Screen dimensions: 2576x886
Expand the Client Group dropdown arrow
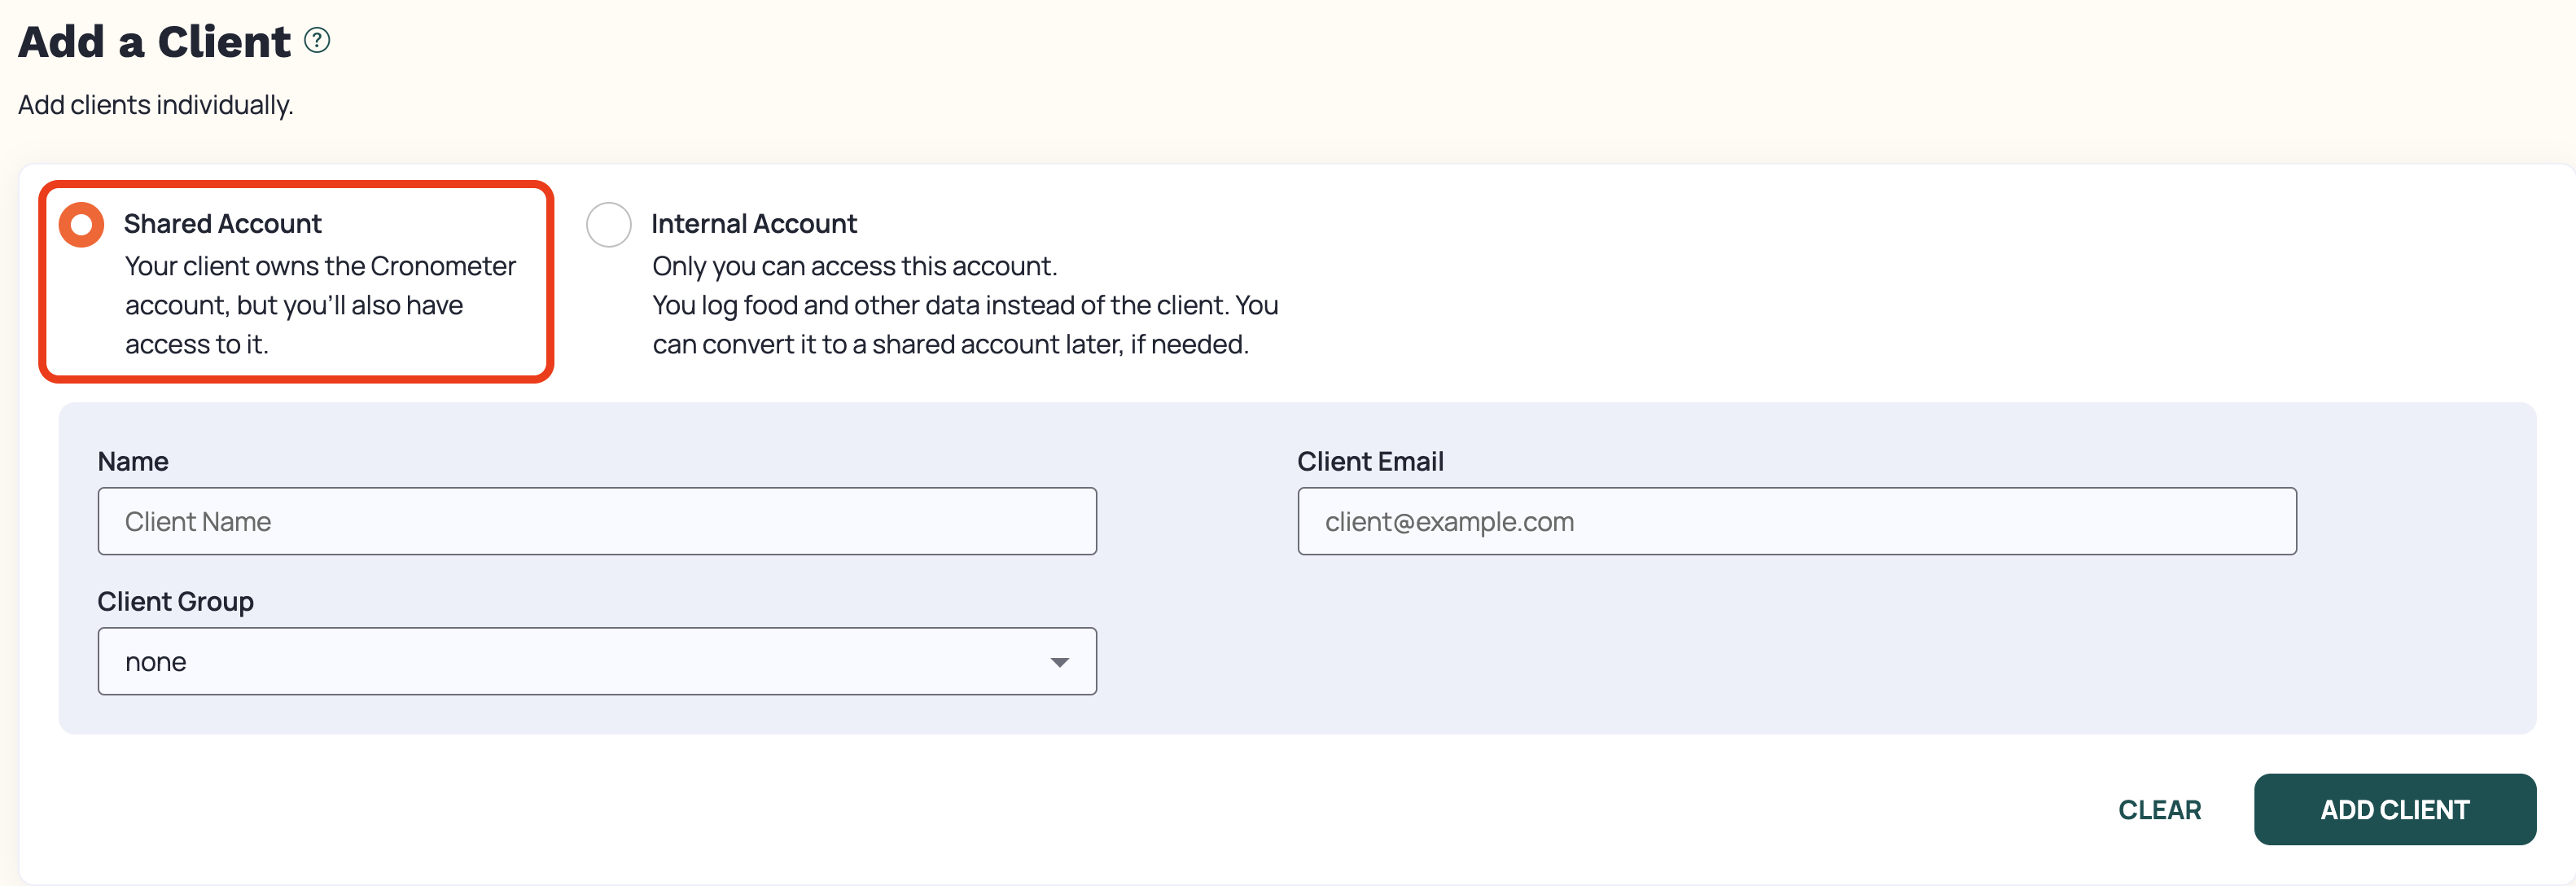tap(1060, 662)
